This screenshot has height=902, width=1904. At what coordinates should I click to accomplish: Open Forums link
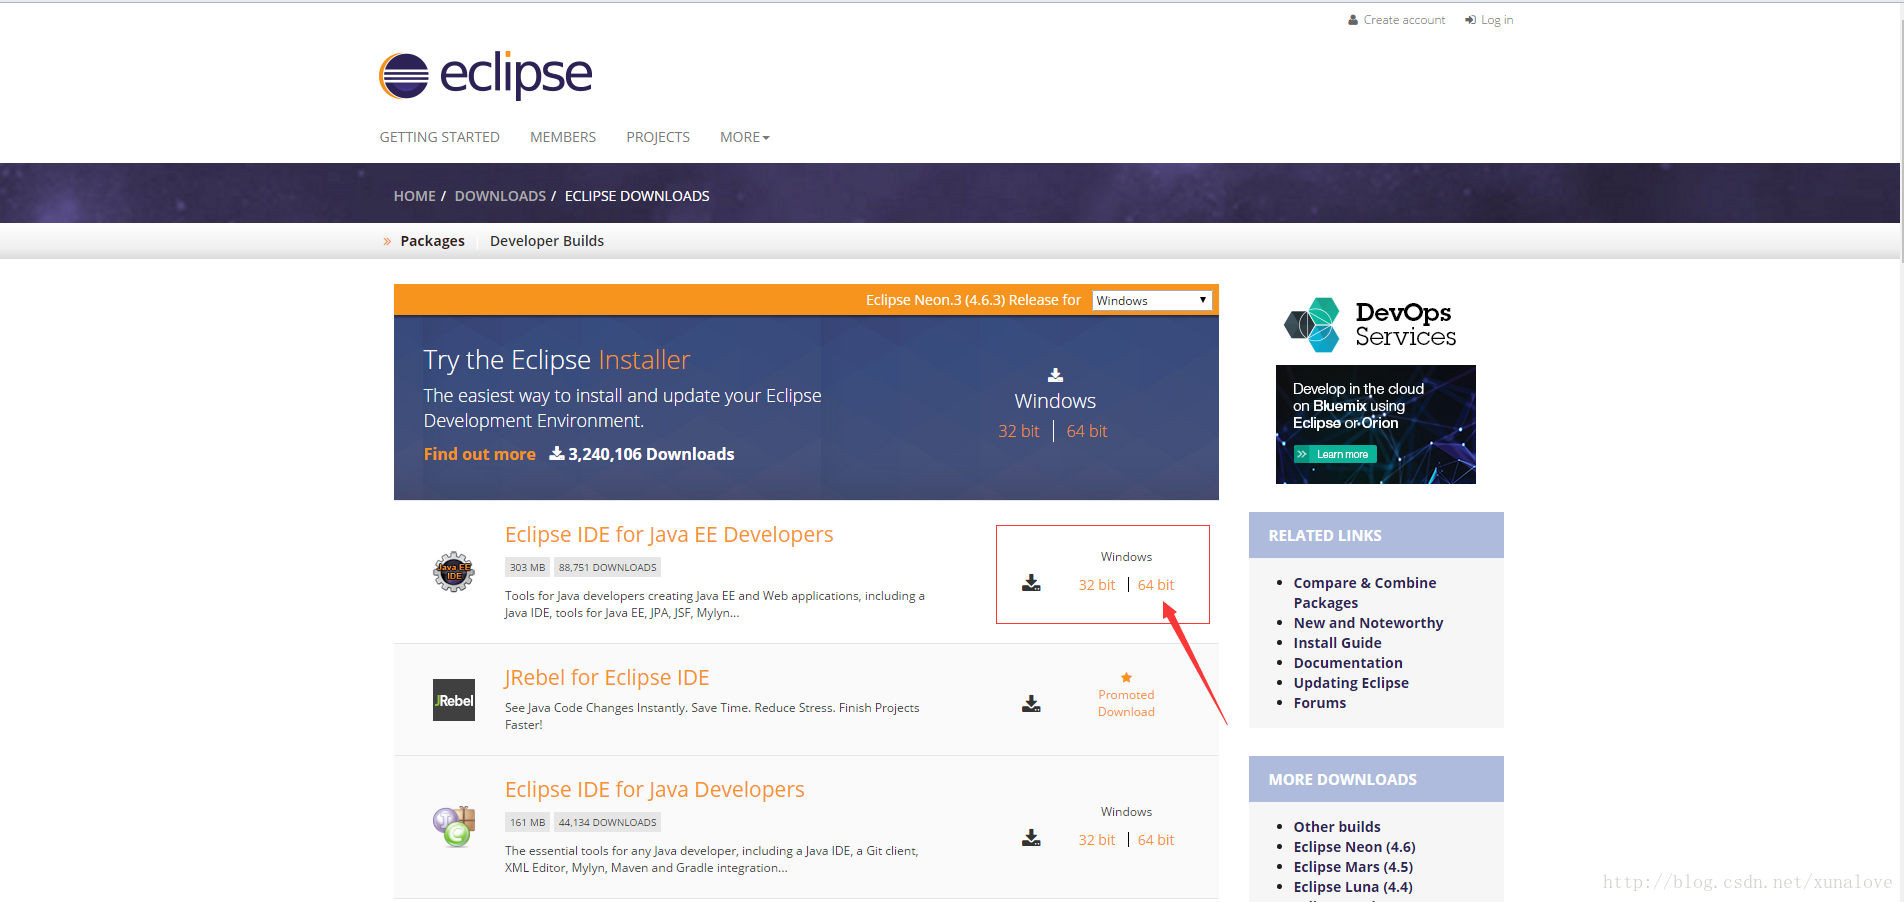[x=1320, y=703]
